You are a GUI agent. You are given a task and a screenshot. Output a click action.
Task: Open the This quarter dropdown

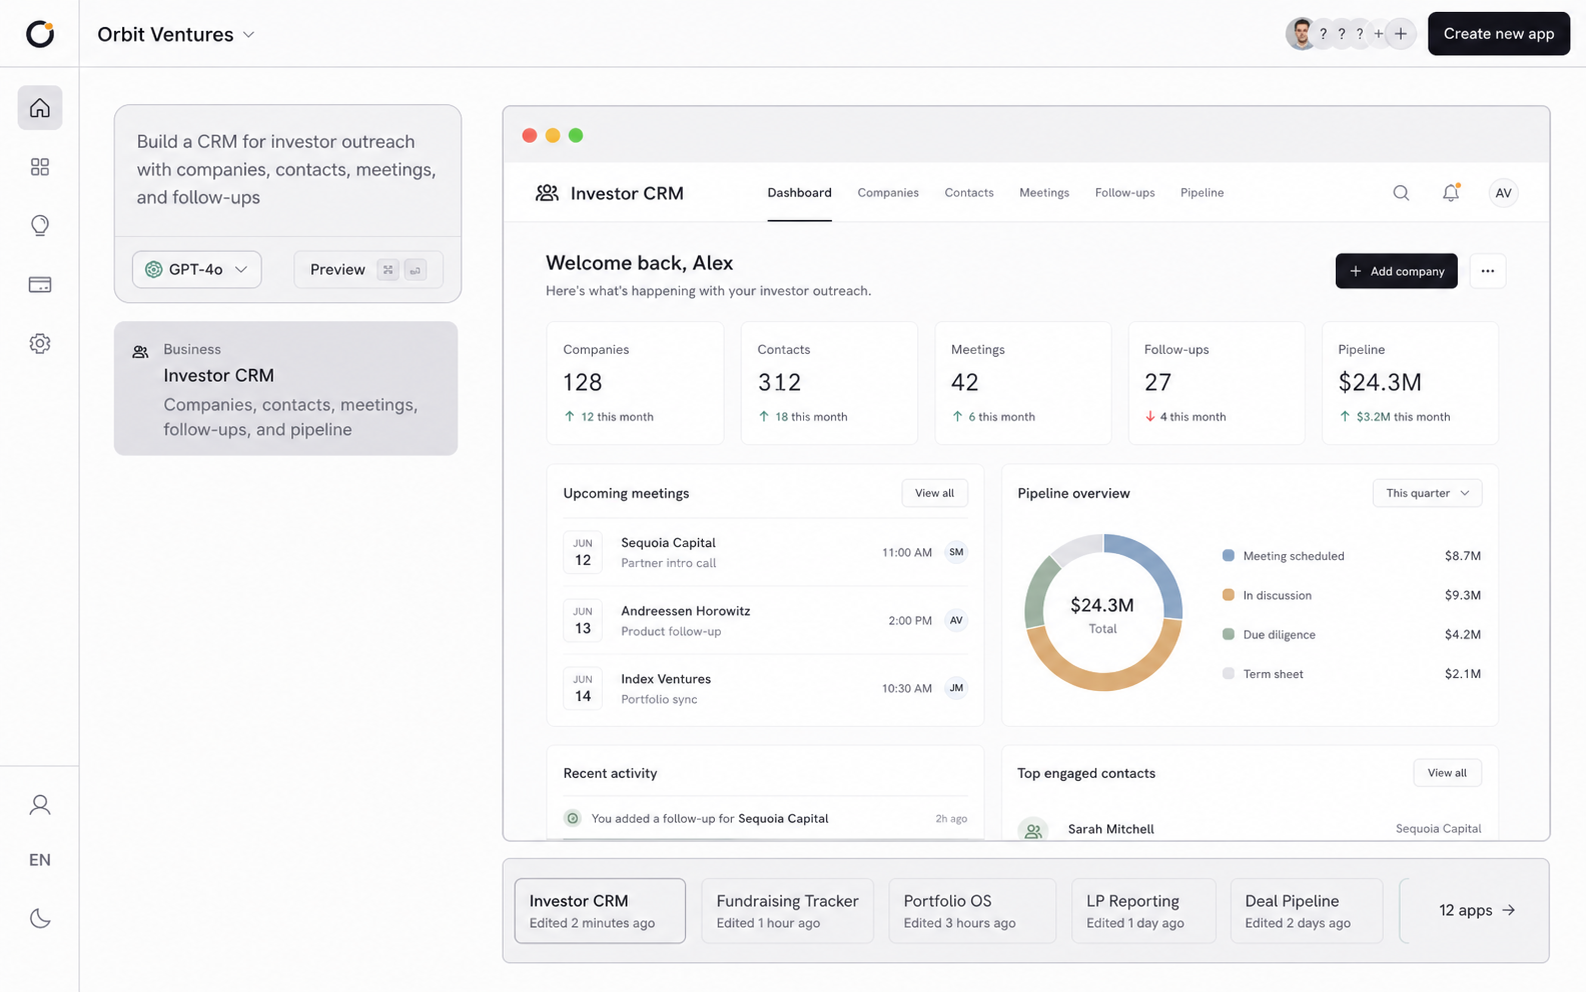click(1427, 493)
